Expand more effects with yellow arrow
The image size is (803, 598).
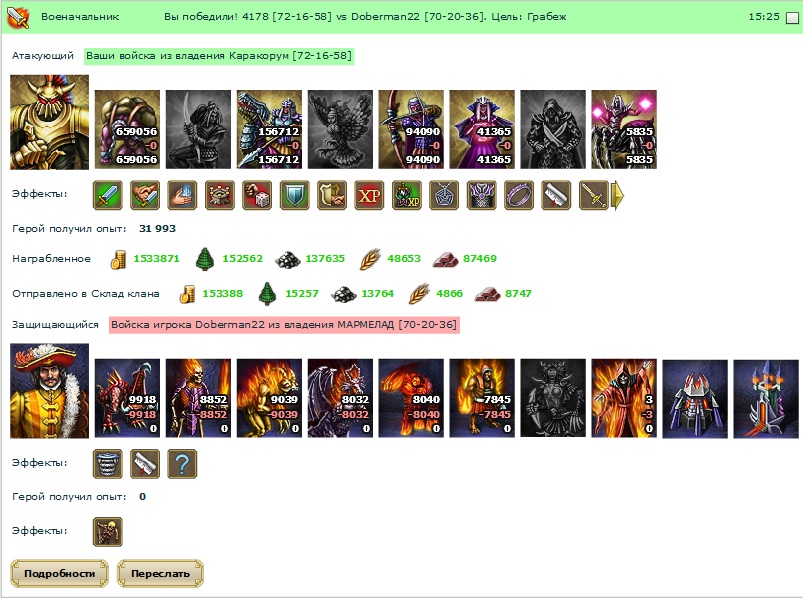click(618, 195)
